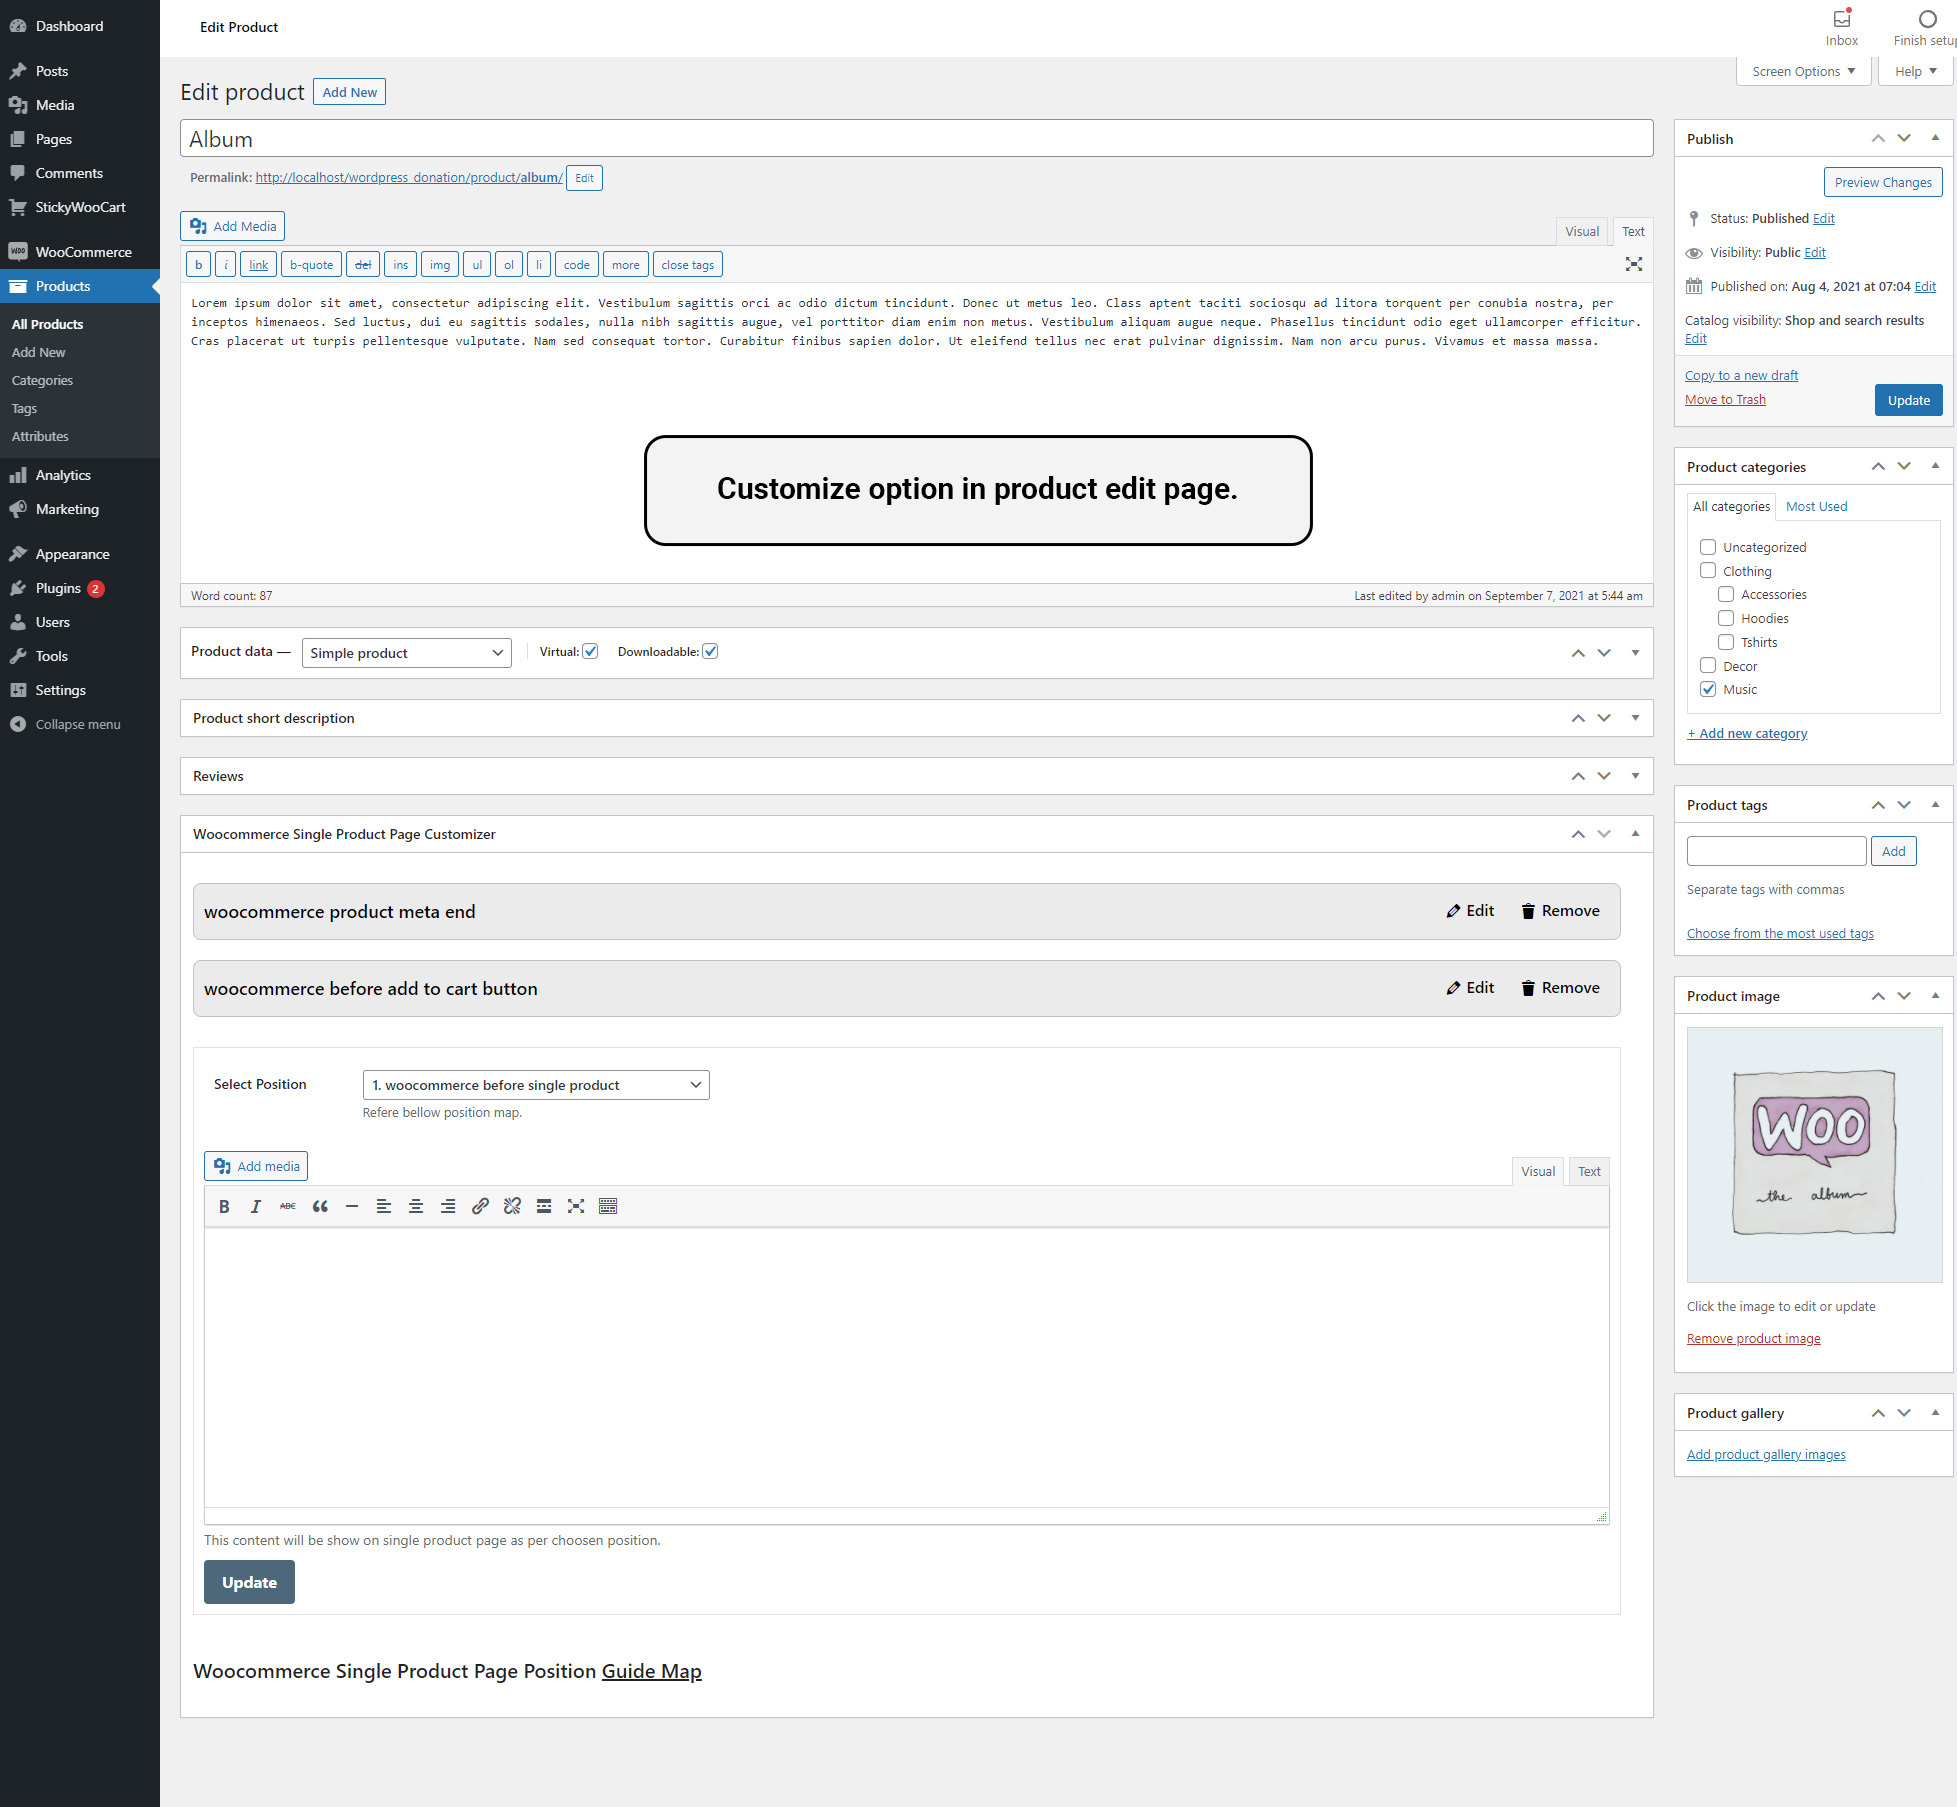Screen dimensions: 1957x1807
Task: Enter fullscreen in customizer editor toolbar
Action: tap(576, 1206)
